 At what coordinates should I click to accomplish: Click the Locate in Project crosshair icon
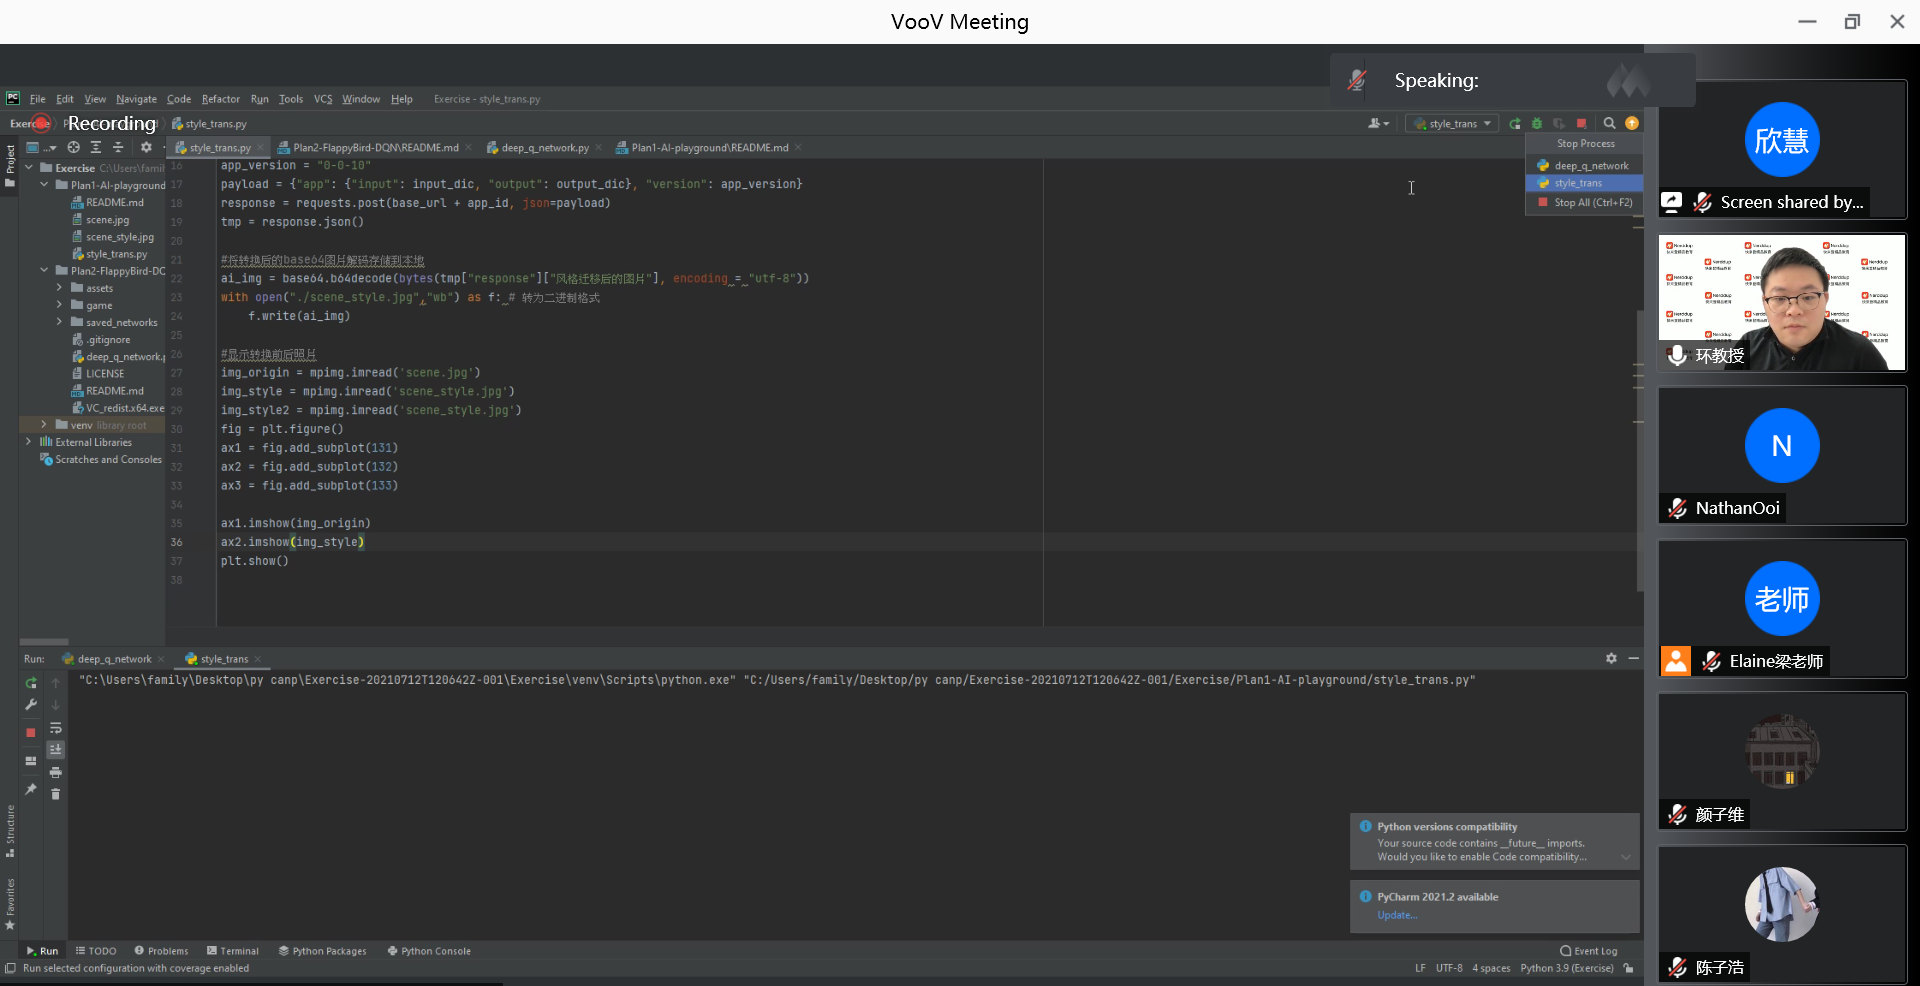pyautogui.click(x=74, y=147)
